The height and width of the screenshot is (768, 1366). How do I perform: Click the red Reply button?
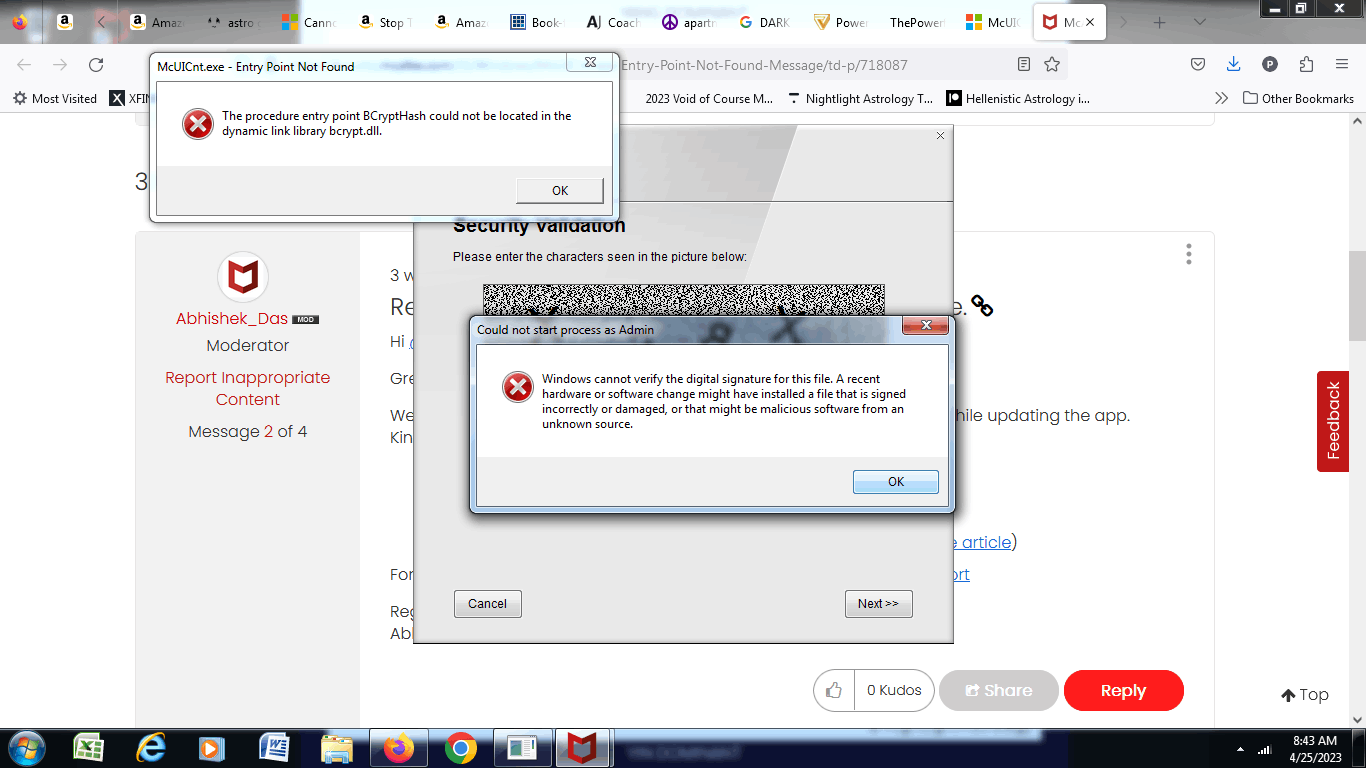[1123, 690]
